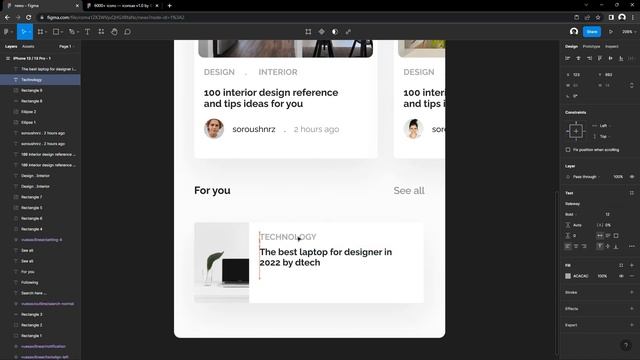
Task: Open the Raleway font family dropdown
Action: coord(573,204)
